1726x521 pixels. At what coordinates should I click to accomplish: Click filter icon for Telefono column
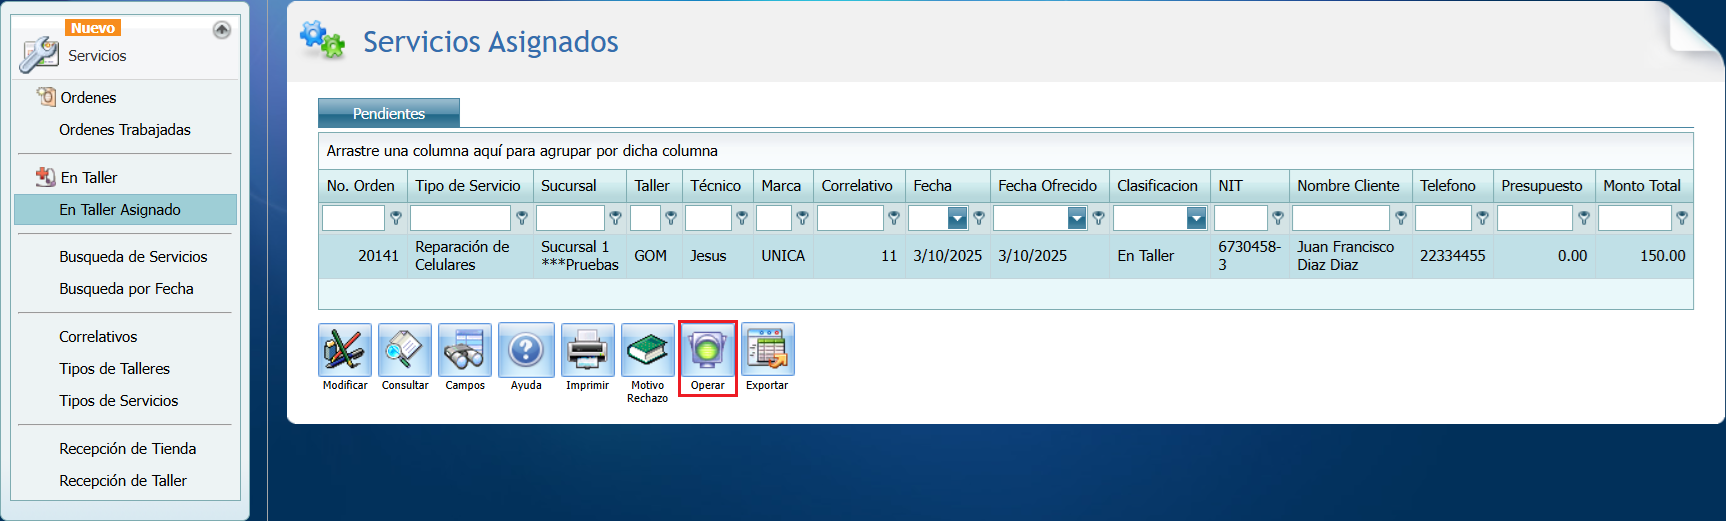coord(1483,218)
